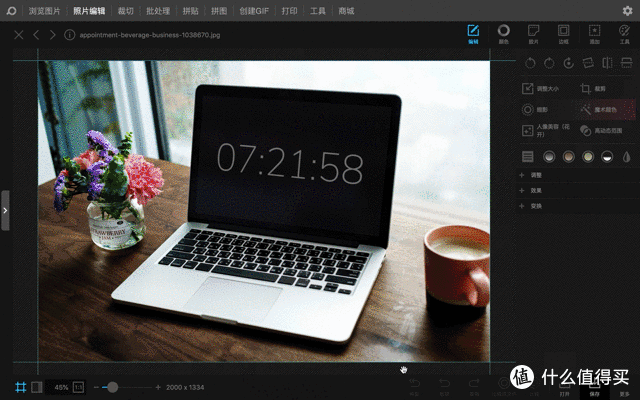Open the 编辑 edit panel tab
640x400 pixels.
473,34
